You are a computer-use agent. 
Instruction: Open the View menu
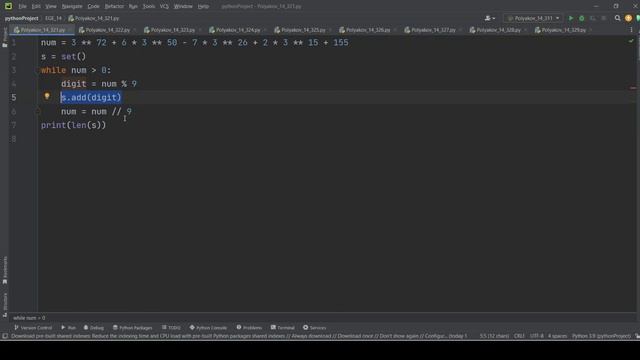[x=51, y=7]
